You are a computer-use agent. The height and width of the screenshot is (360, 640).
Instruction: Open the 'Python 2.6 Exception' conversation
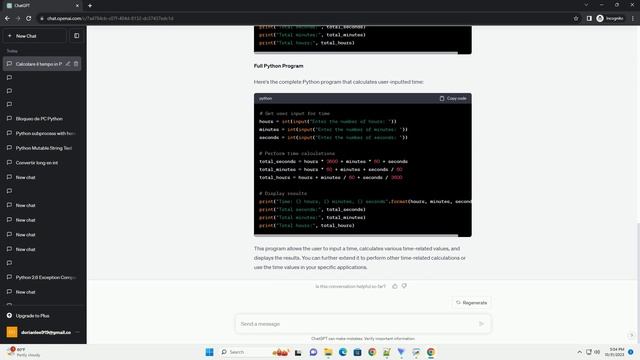[42, 277]
